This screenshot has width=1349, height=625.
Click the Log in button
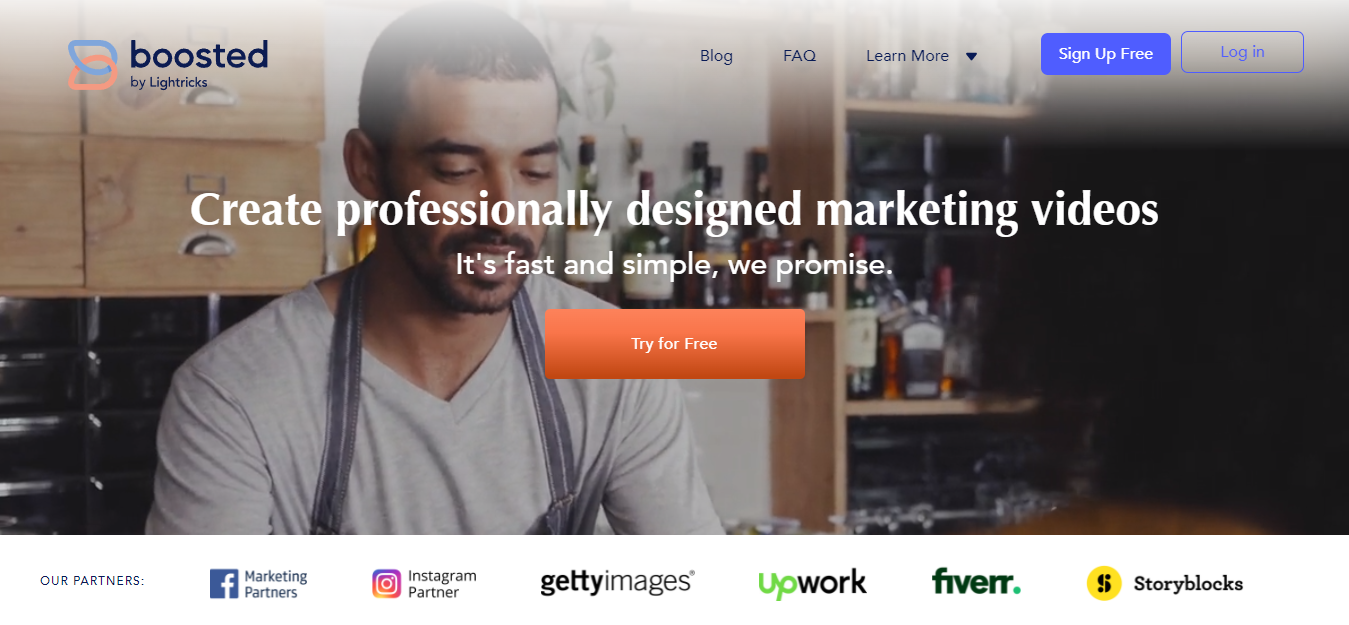[1242, 52]
